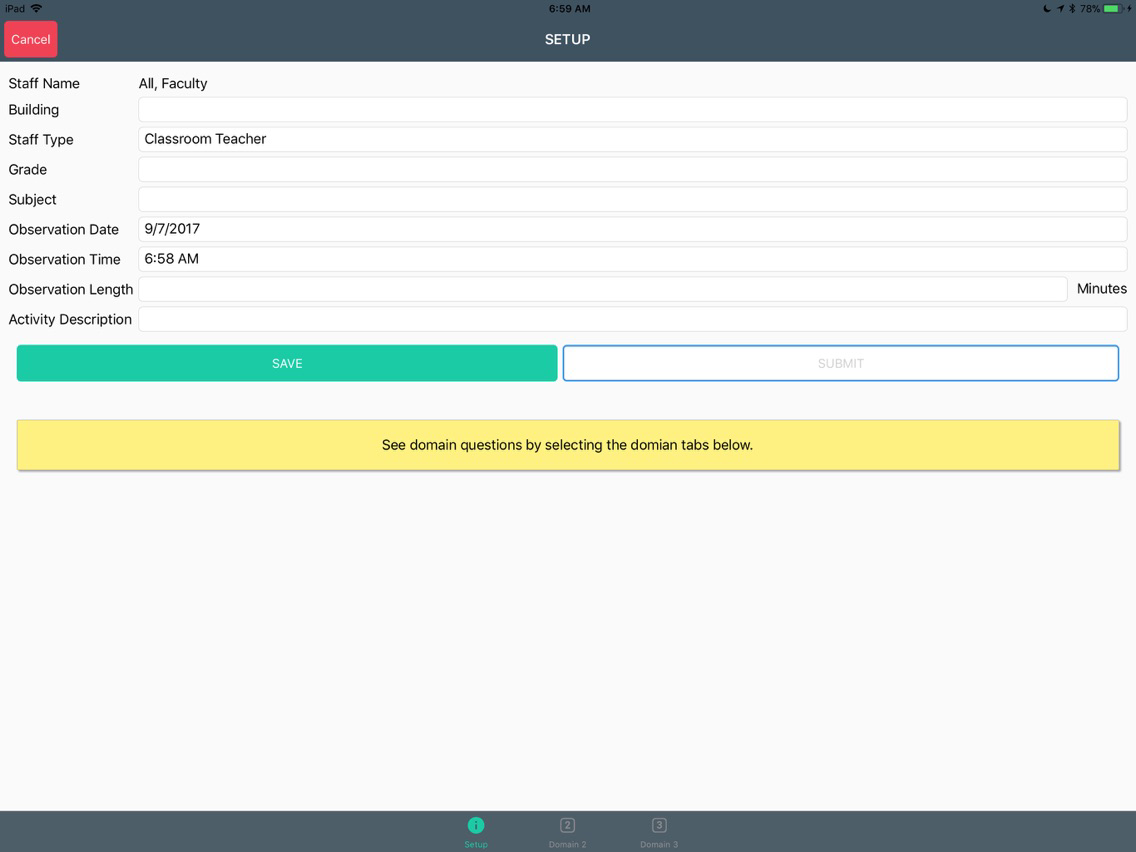Select the Subject input field
1136x852 pixels.
click(x=632, y=199)
